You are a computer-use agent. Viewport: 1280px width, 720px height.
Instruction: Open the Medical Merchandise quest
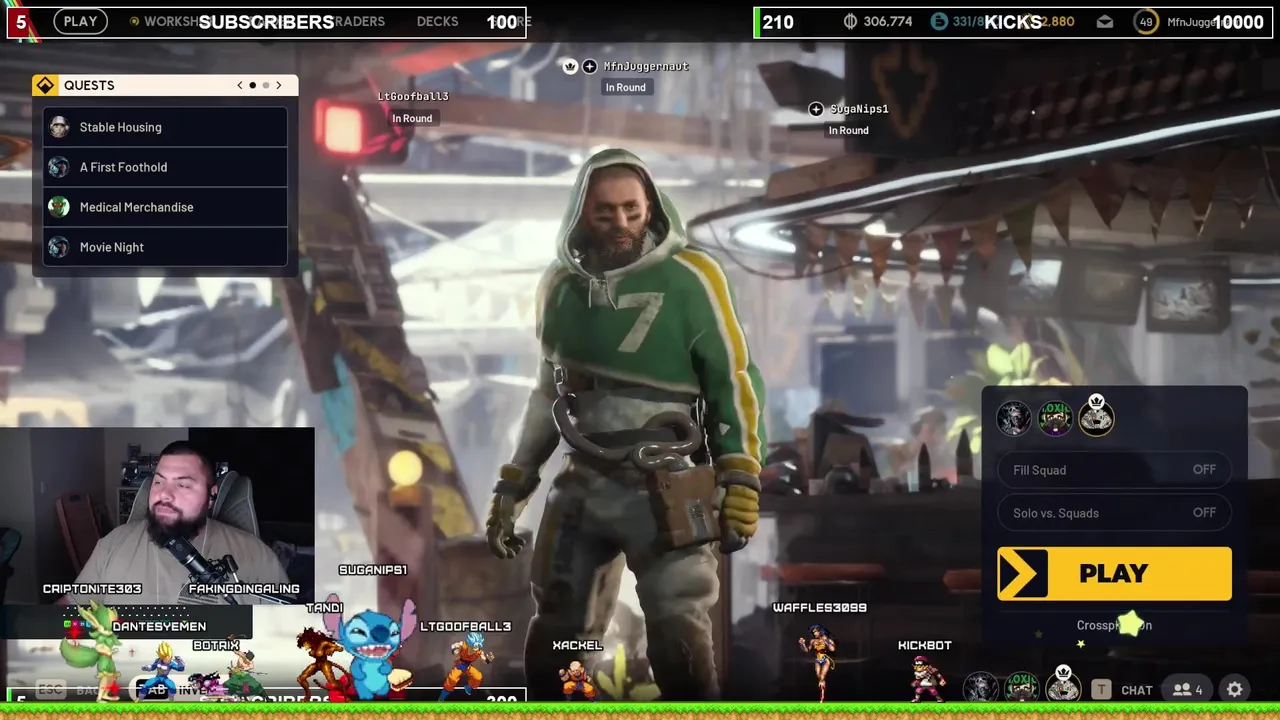point(165,207)
